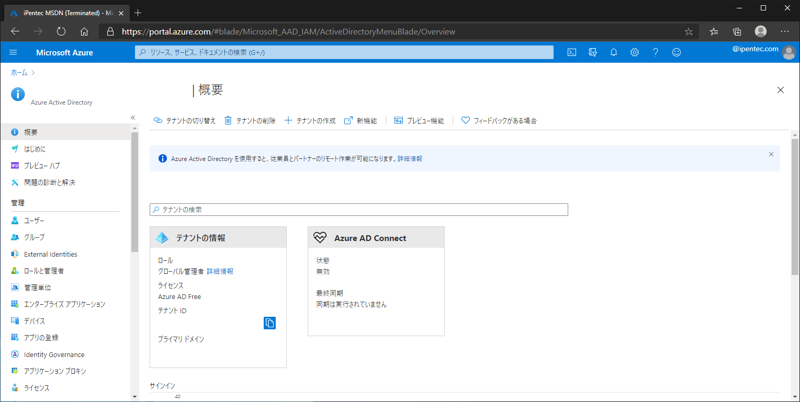
Task: Open the directory and subscription filter icon
Action: click(x=593, y=52)
